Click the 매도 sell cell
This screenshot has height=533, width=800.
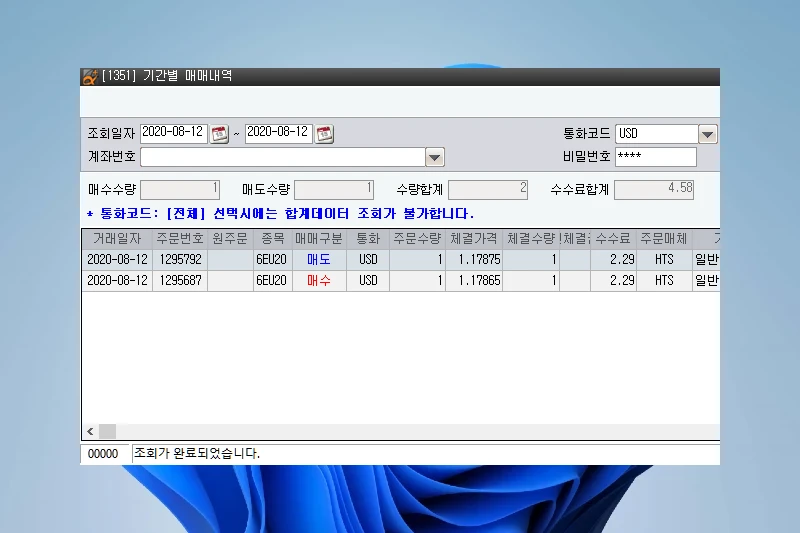point(319,260)
